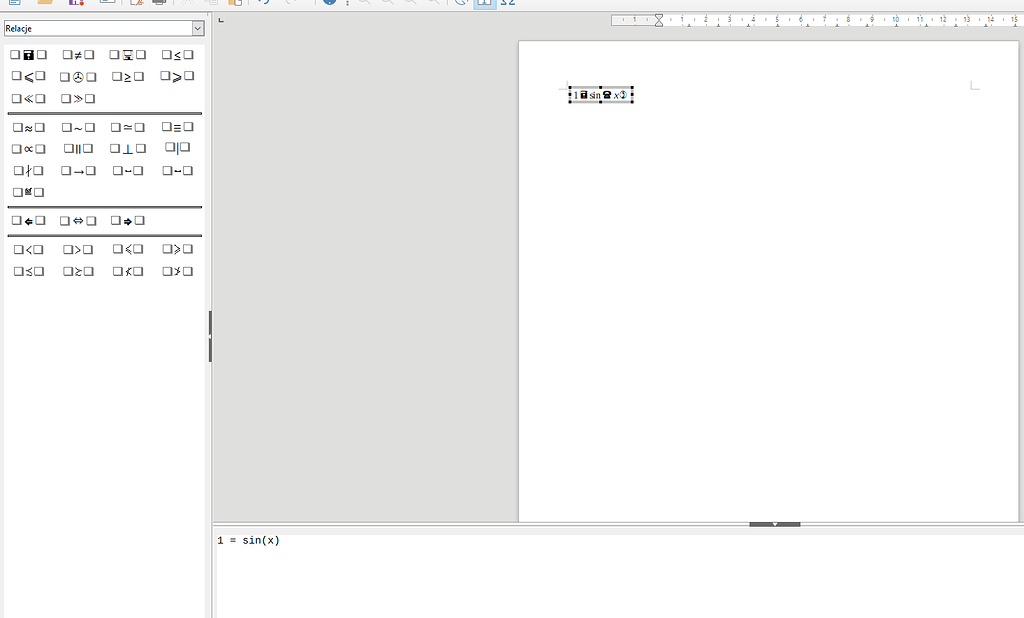Insert the double left arrow (⇐)
The image size is (1024, 618).
tap(28, 221)
